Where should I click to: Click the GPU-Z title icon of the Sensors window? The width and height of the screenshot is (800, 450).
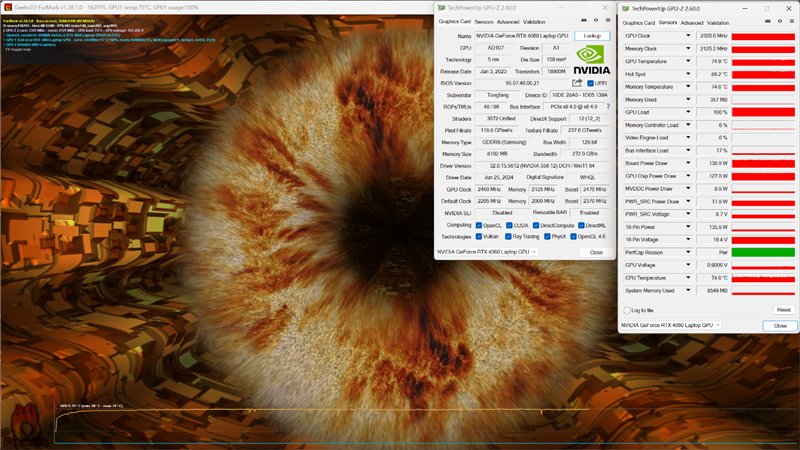[626, 9]
